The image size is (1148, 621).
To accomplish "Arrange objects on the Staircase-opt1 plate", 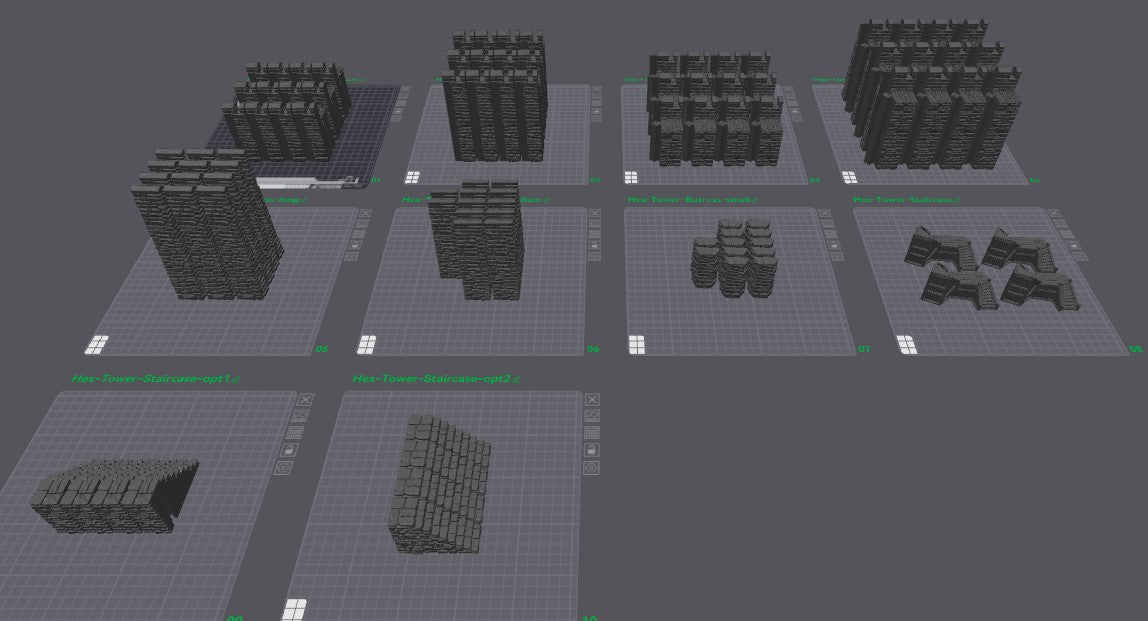I will point(296,432).
